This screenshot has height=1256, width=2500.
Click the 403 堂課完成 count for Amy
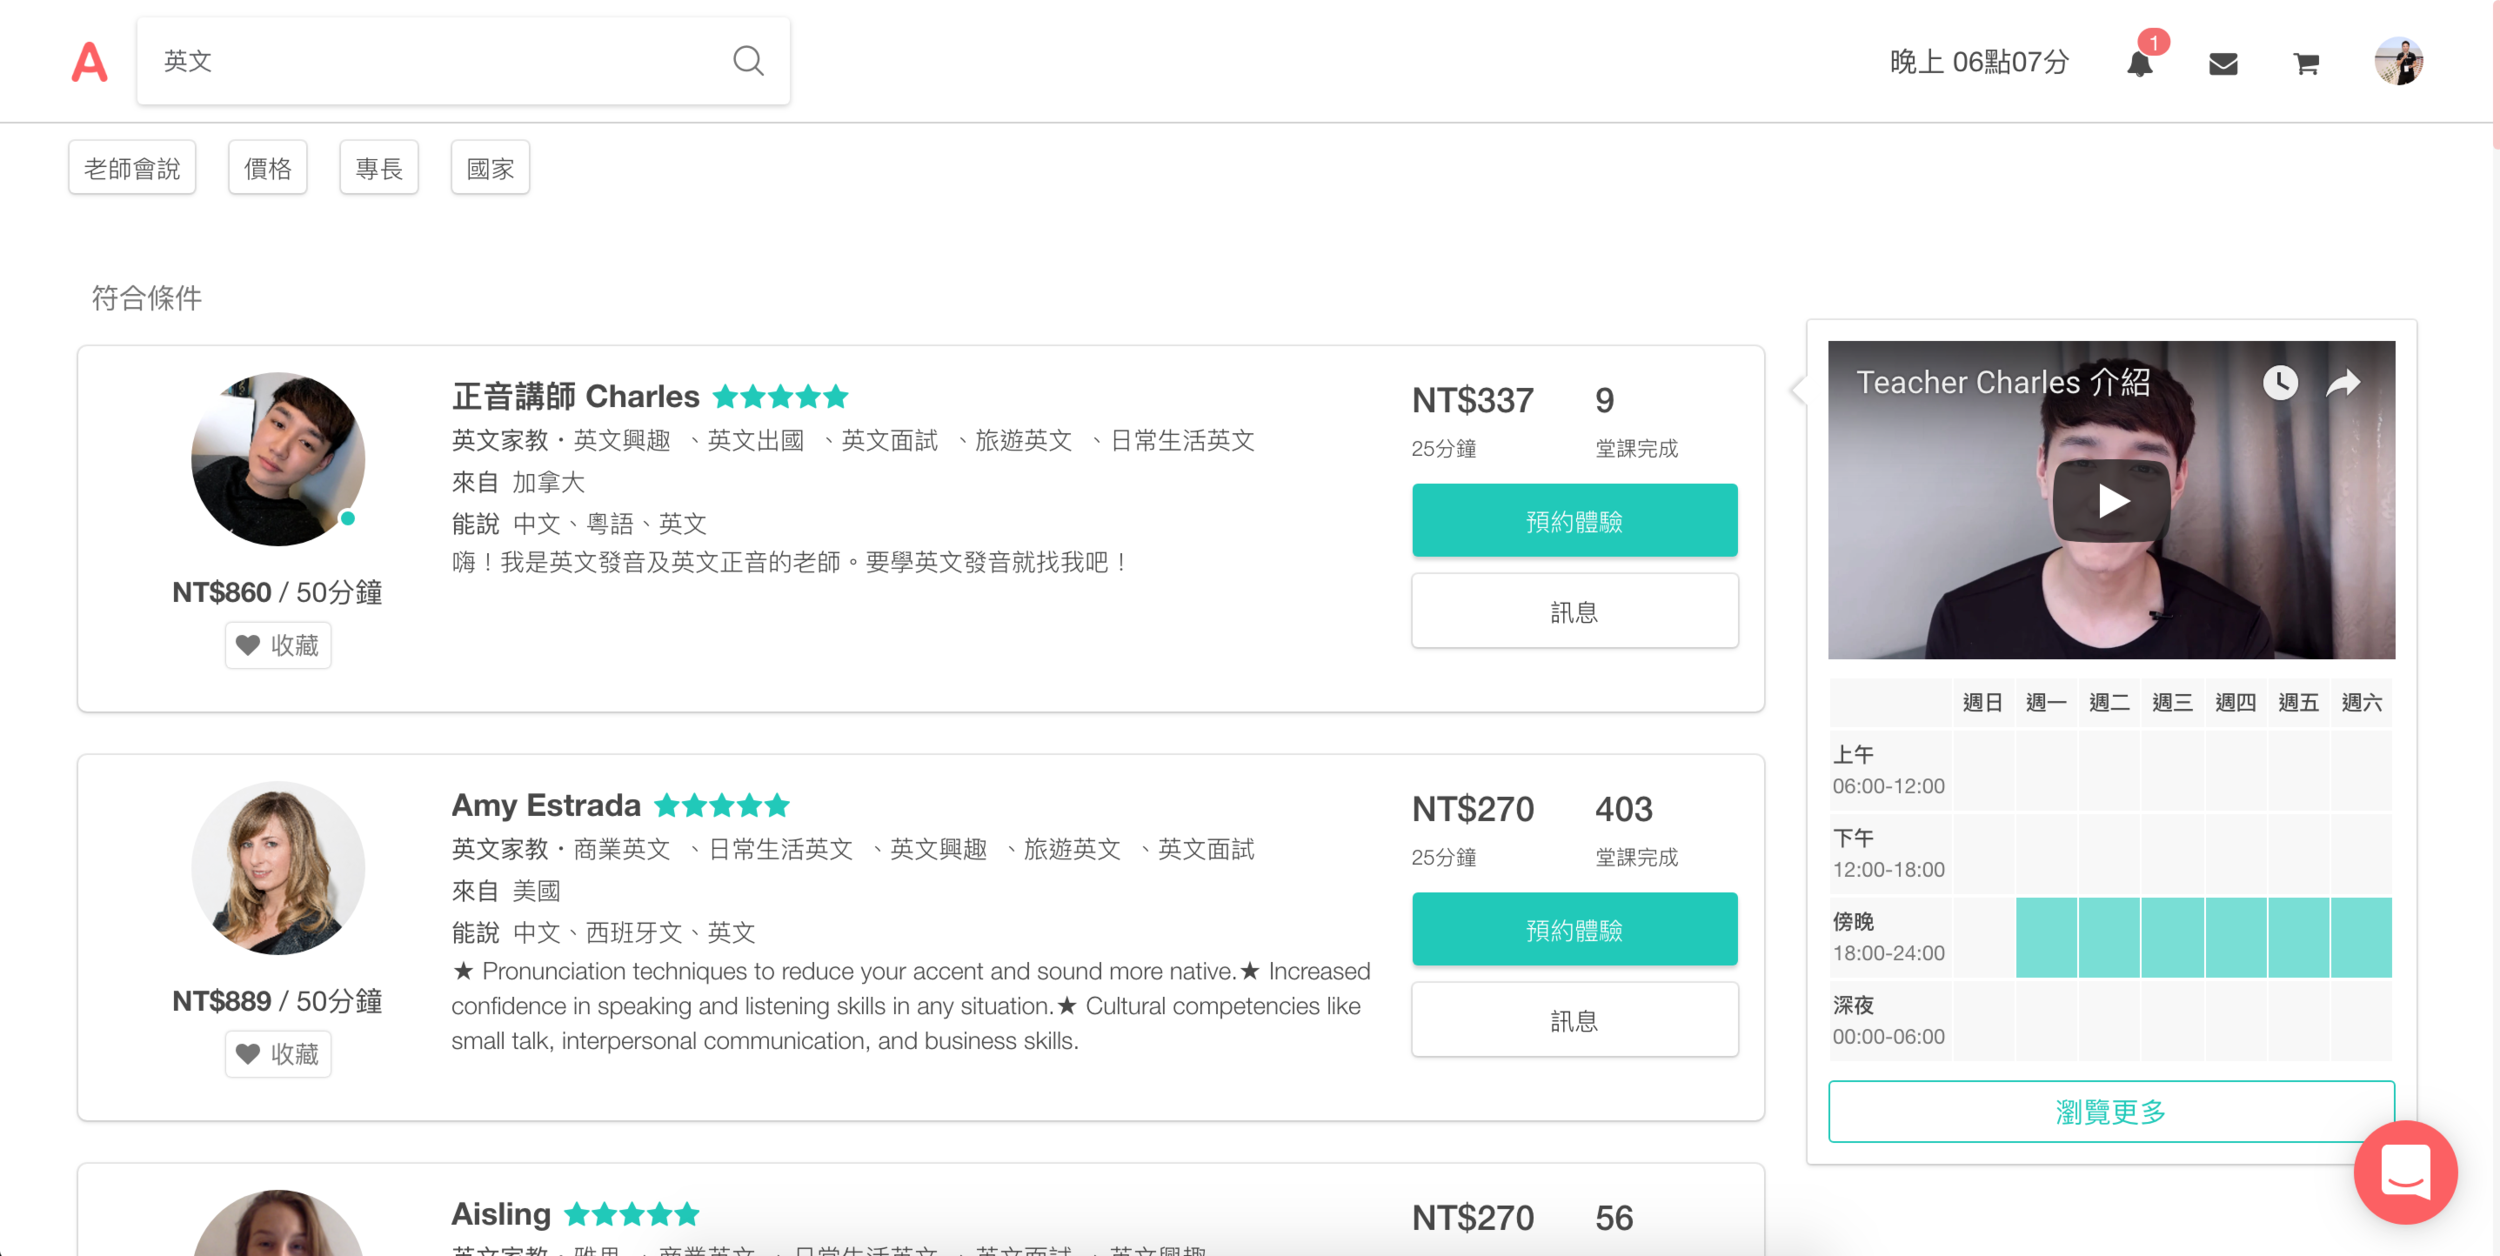(1636, 830)
